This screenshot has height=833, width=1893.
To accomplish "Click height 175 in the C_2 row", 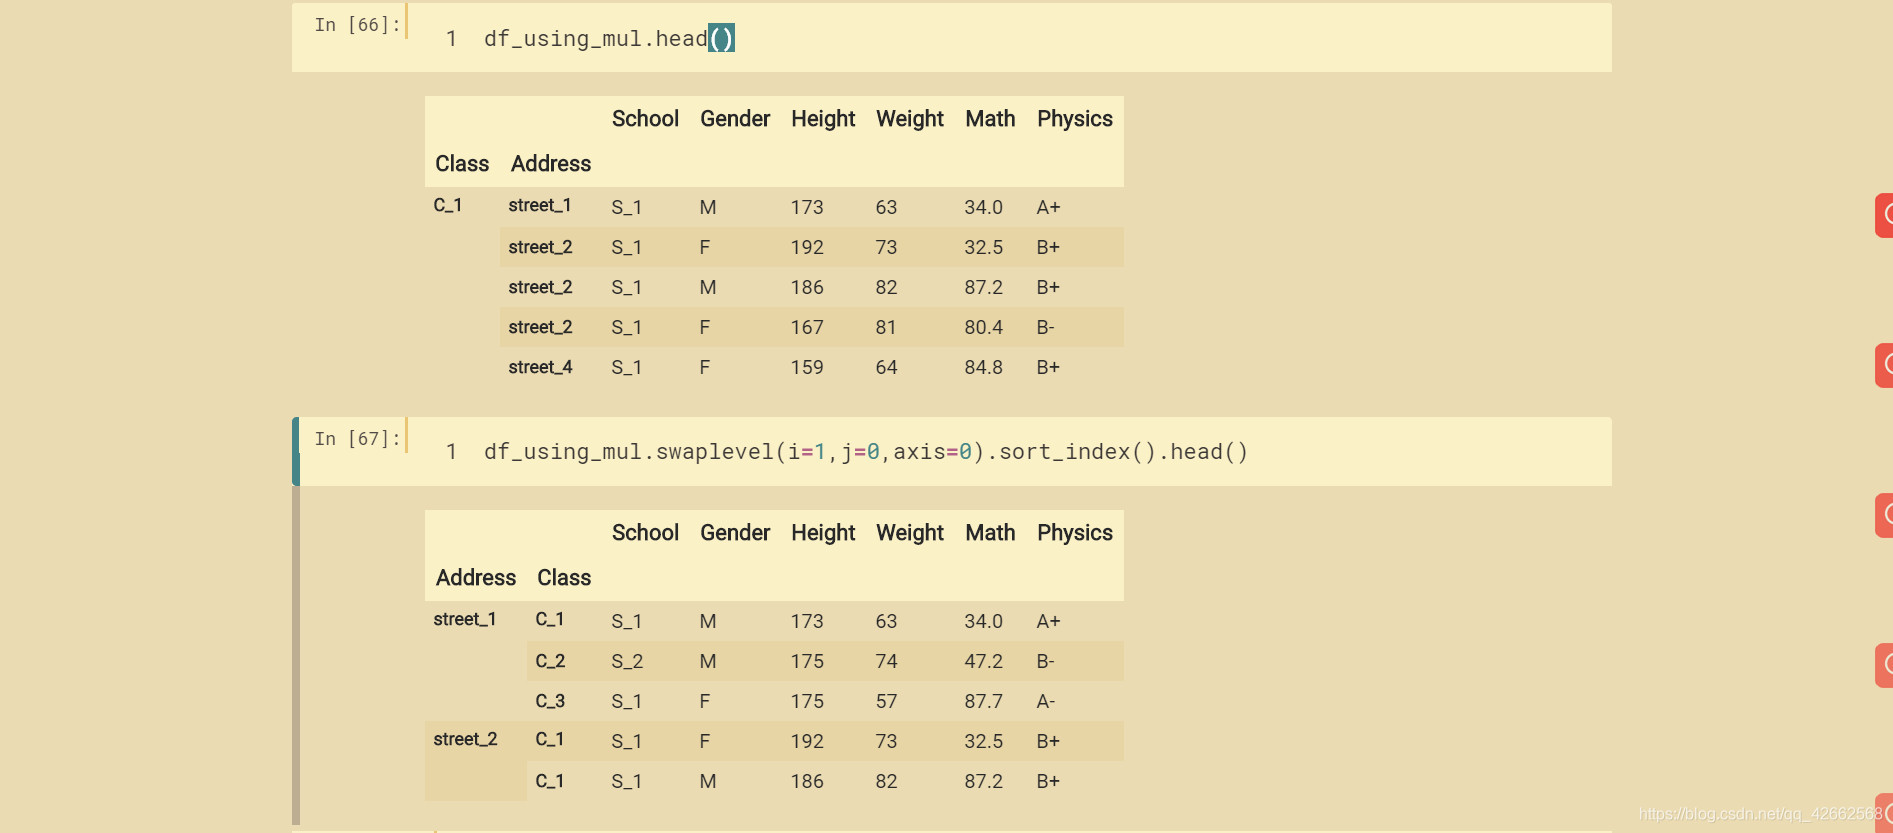I will point(807,662).
